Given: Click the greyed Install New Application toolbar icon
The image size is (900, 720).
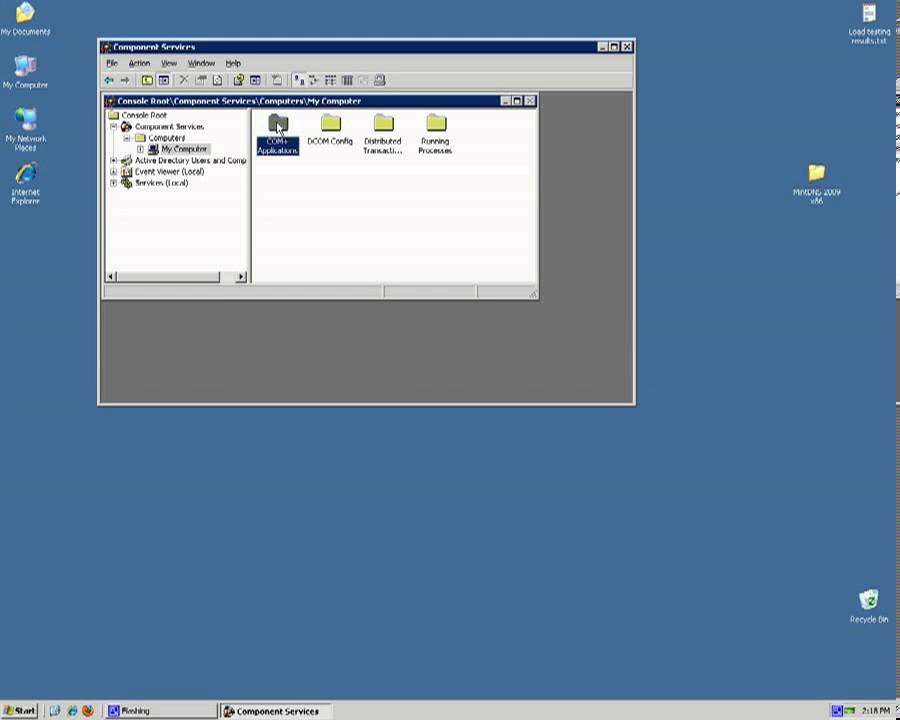Looking at the screenshot, I should (277, 80).
